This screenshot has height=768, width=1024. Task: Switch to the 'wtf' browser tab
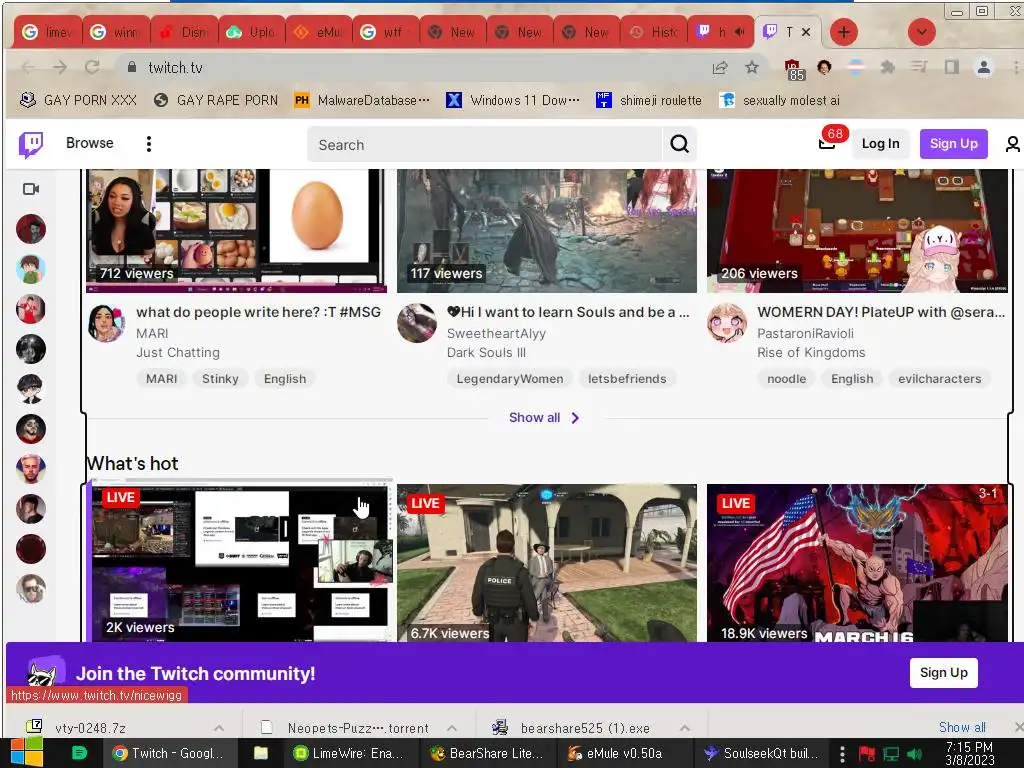coord(386,32)
